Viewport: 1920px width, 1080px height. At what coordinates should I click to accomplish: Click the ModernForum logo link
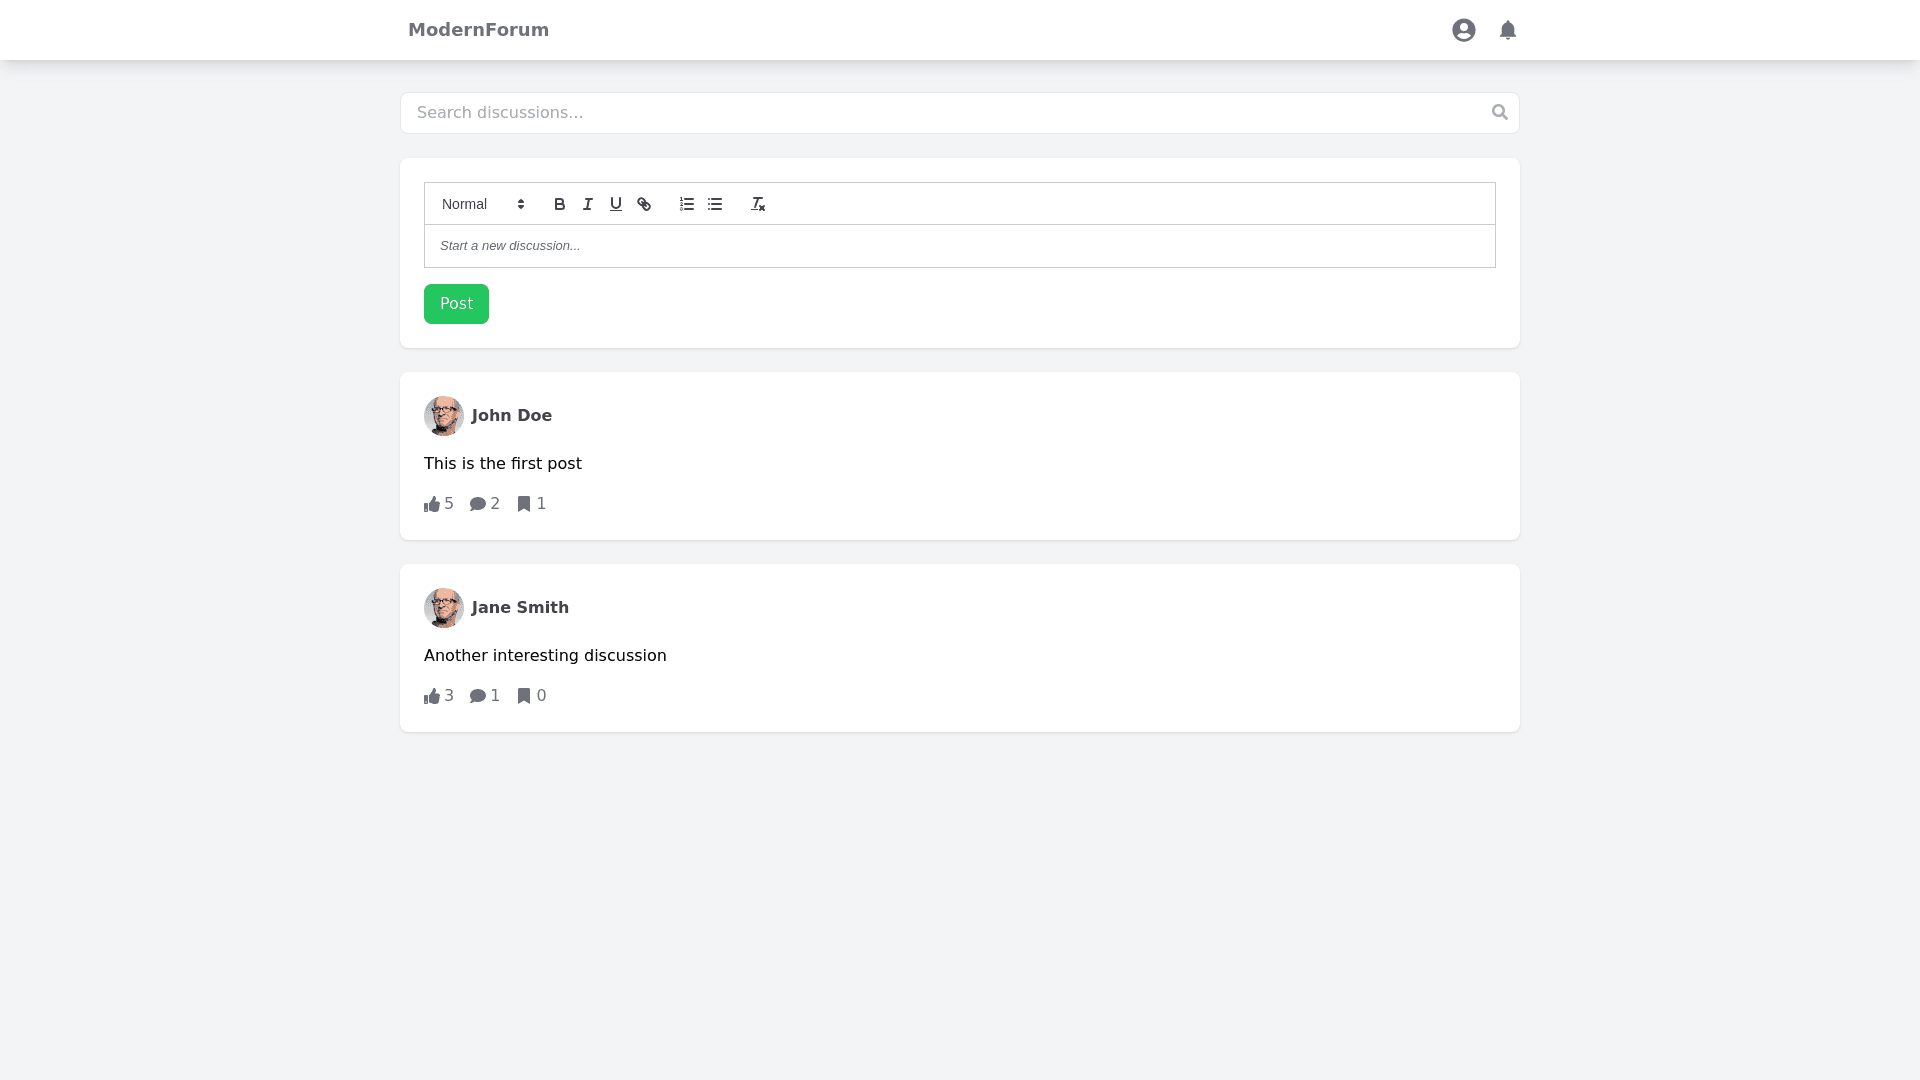pos(478,30)
